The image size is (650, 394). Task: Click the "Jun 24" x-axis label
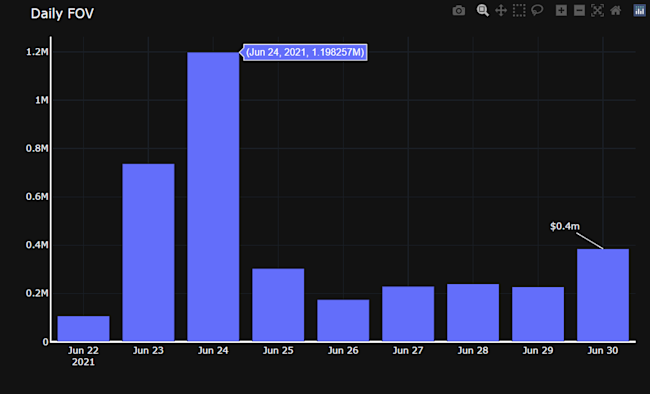[x=213, y=350]
